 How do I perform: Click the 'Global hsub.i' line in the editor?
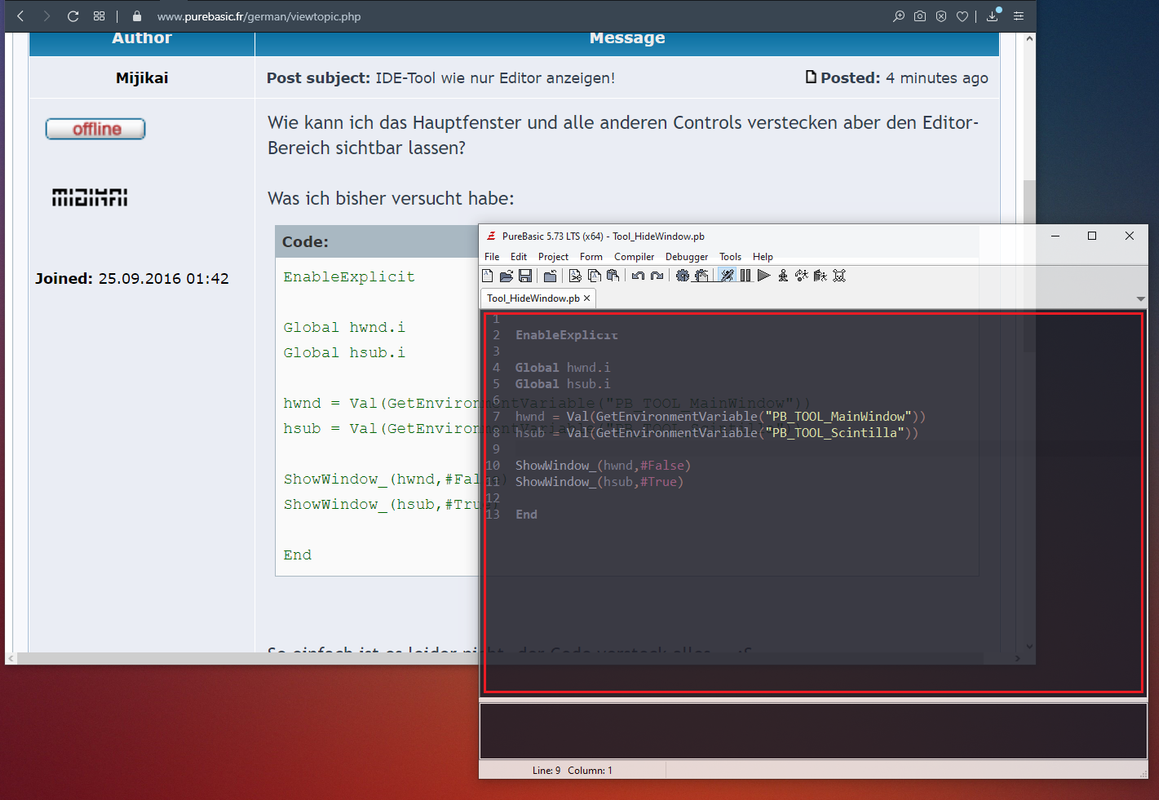click(562, 384)
